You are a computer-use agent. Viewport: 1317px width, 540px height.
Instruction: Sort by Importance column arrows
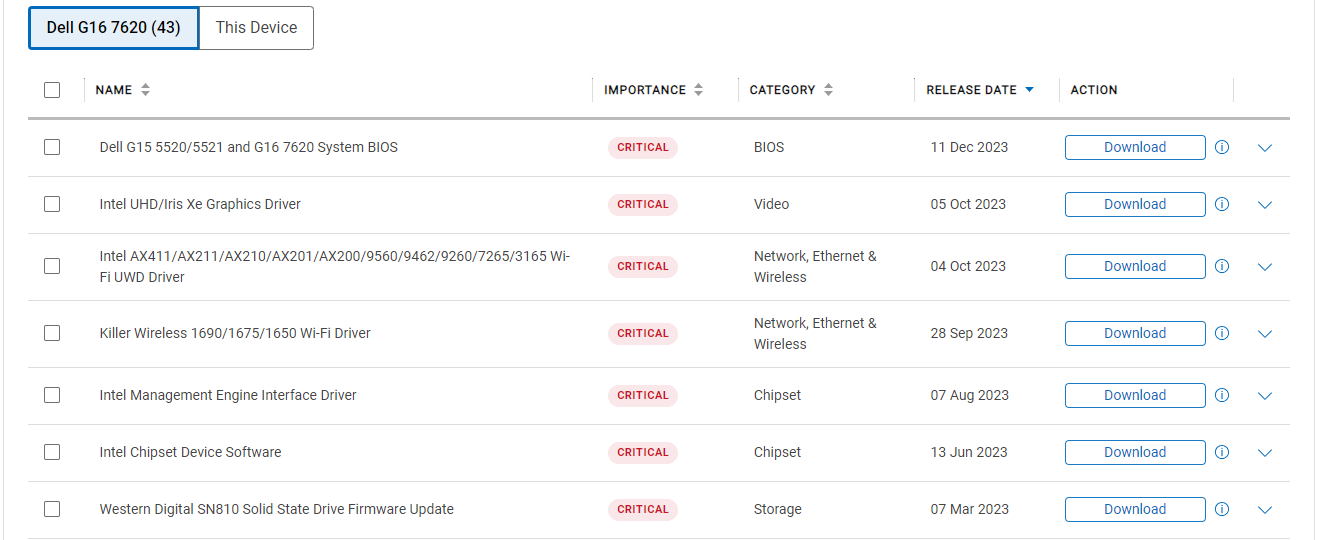[x=698, y=90]
